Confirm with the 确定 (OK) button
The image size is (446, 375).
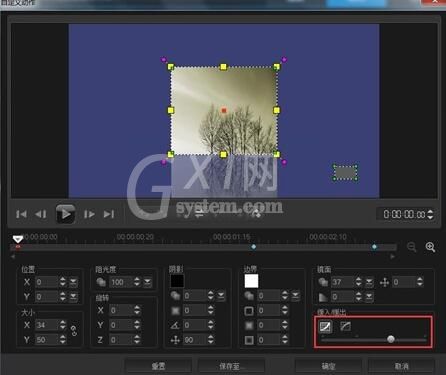click(x=328, y=366)
